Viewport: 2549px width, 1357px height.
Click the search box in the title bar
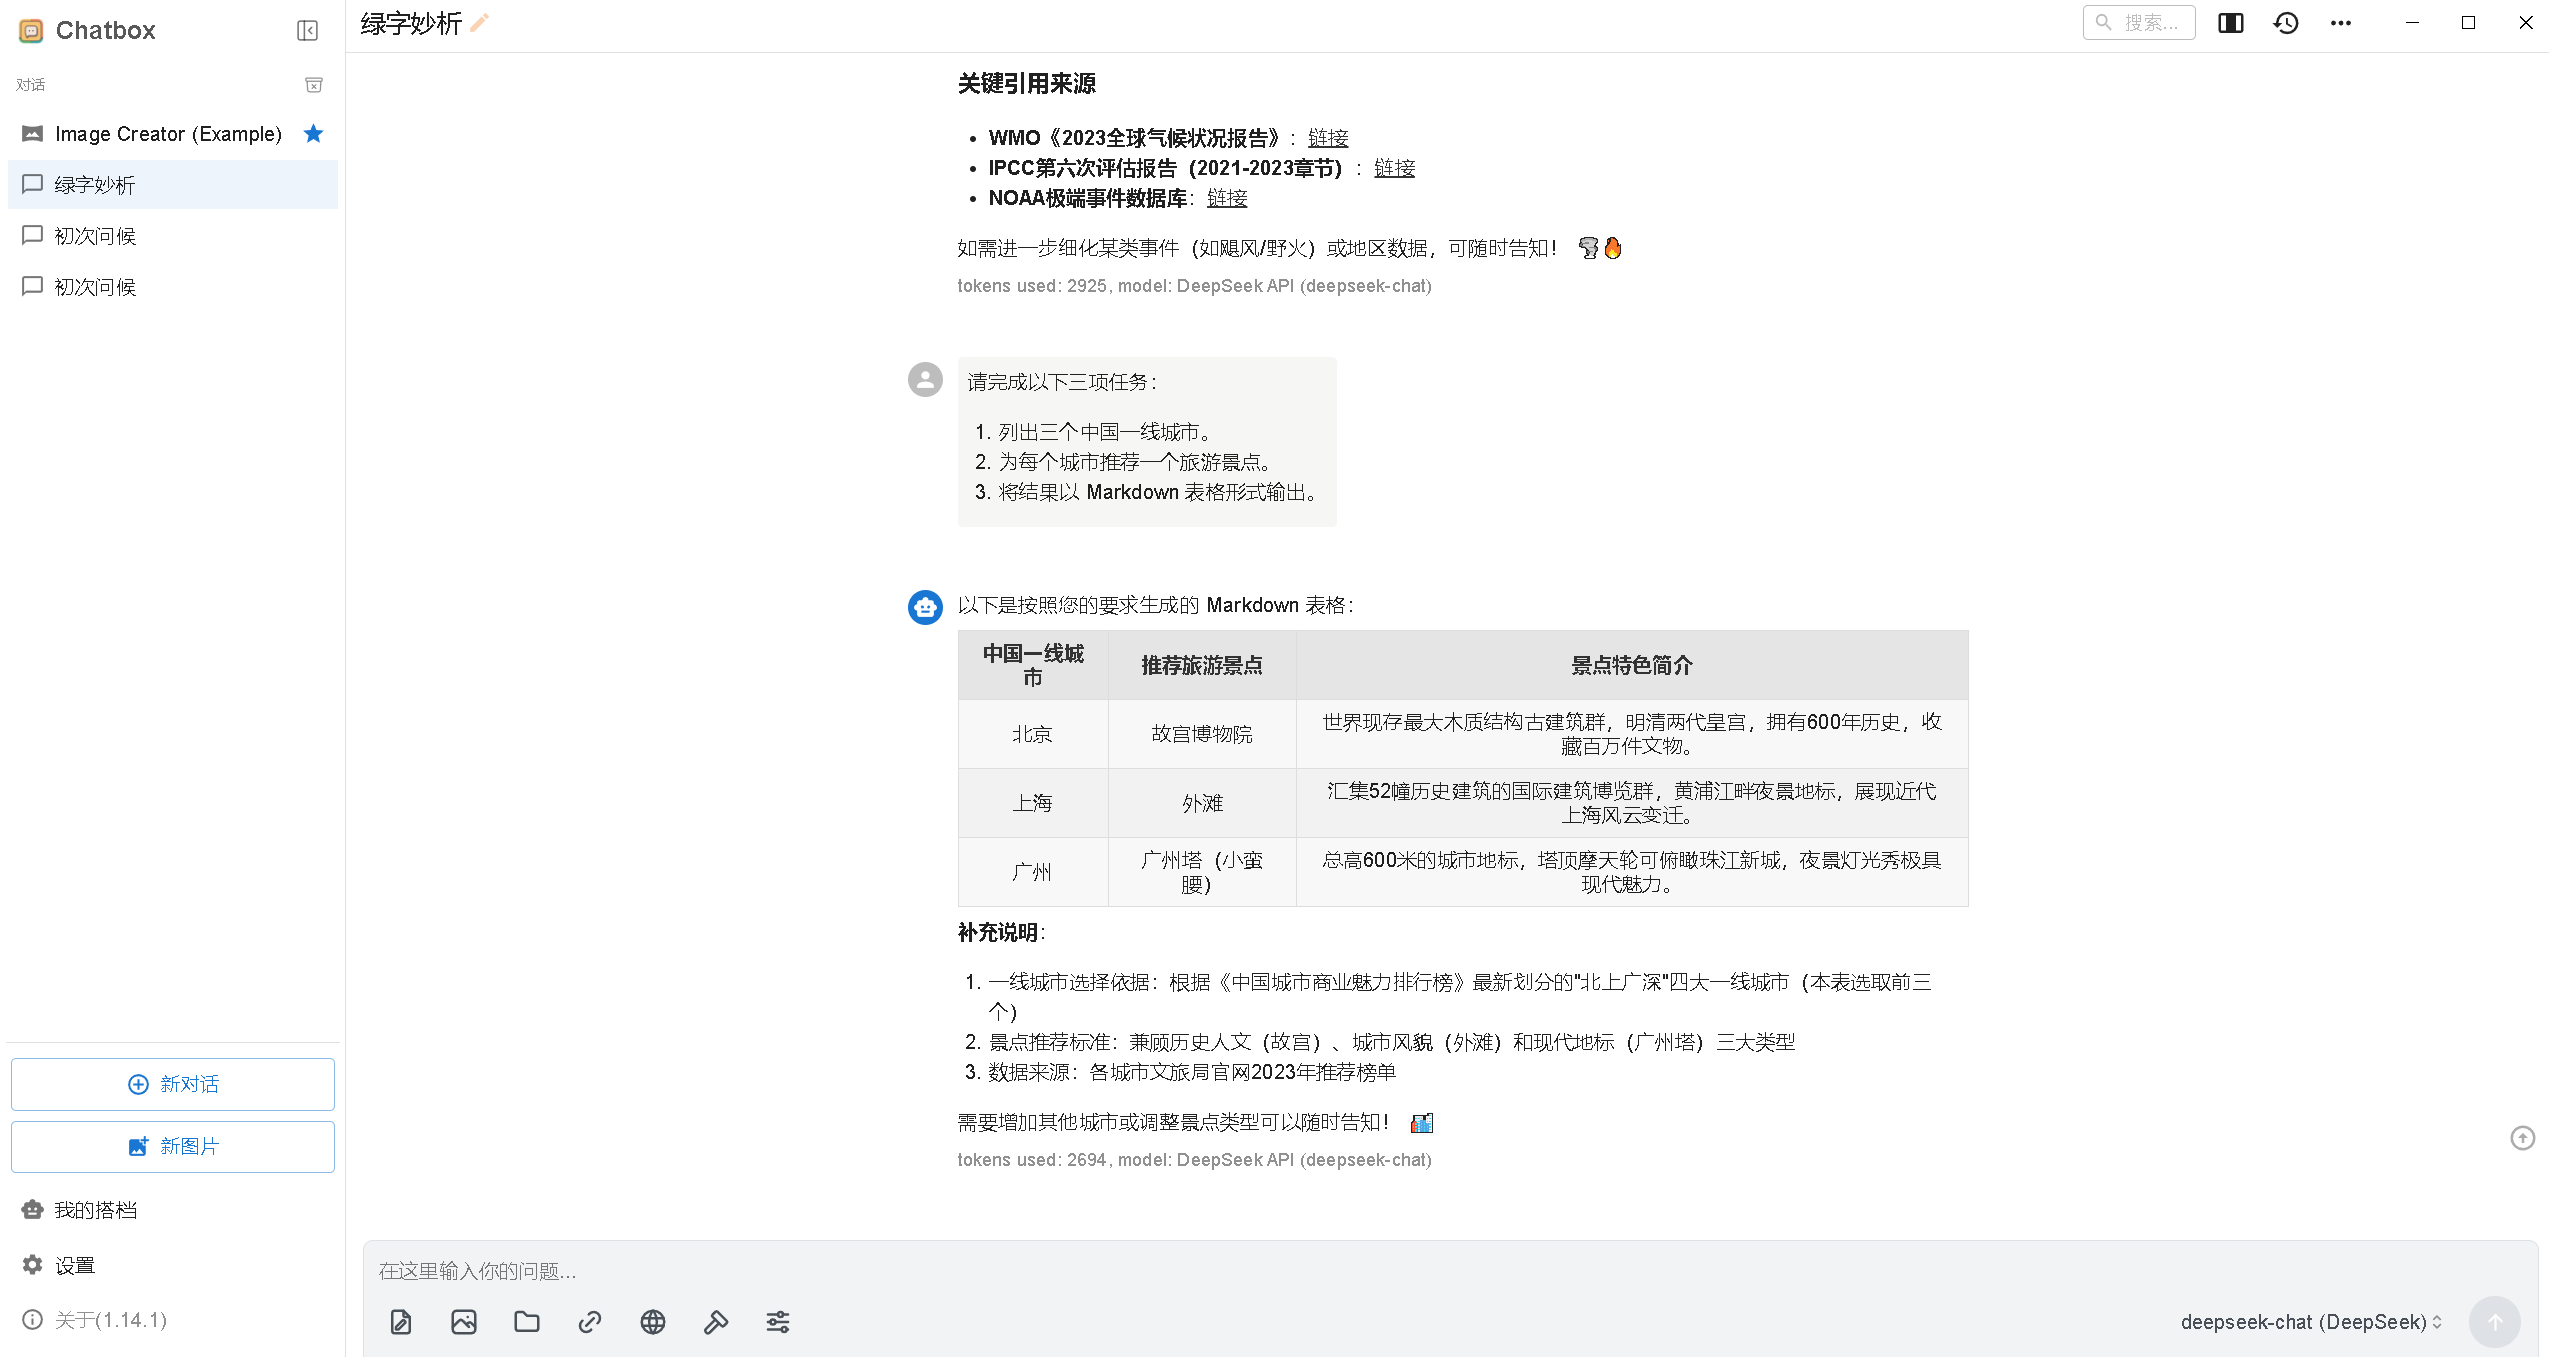coord(2138,22)
